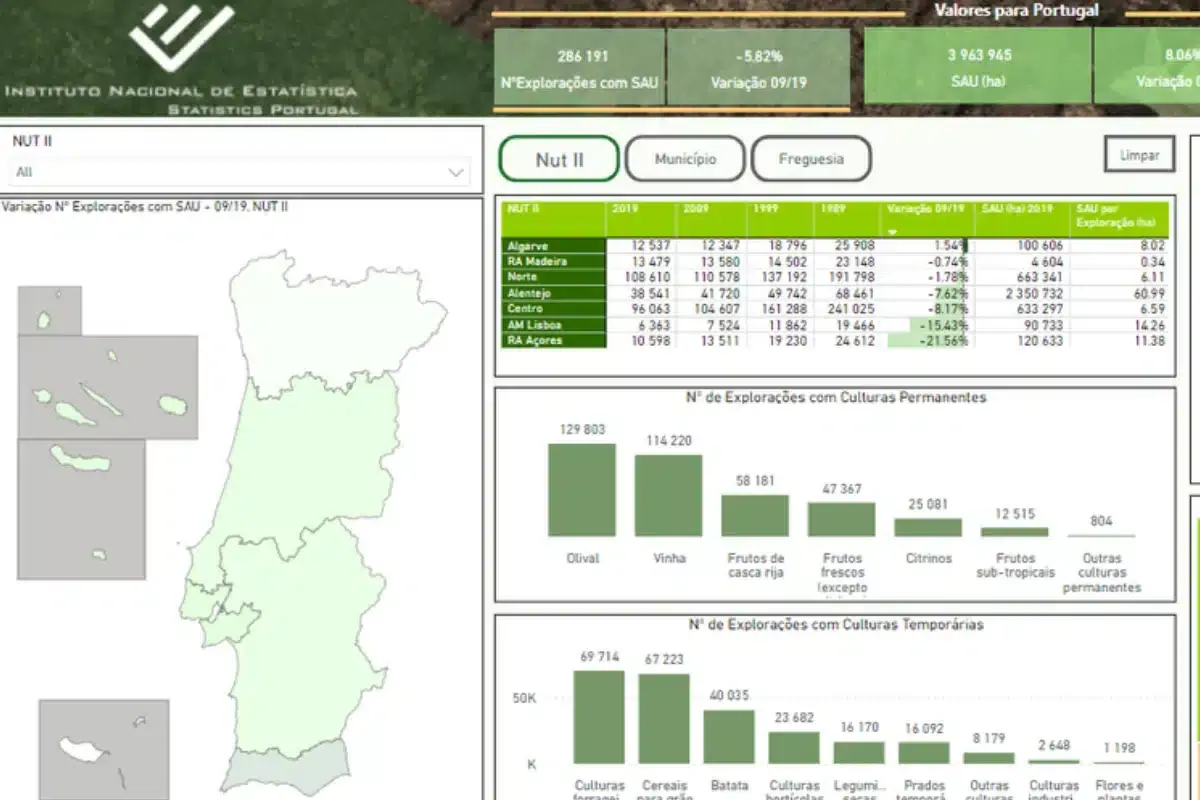The width and height of the screenshot is (1200, 800).
Task: Select the Nut II level tab
Action: tap(558, 159)
